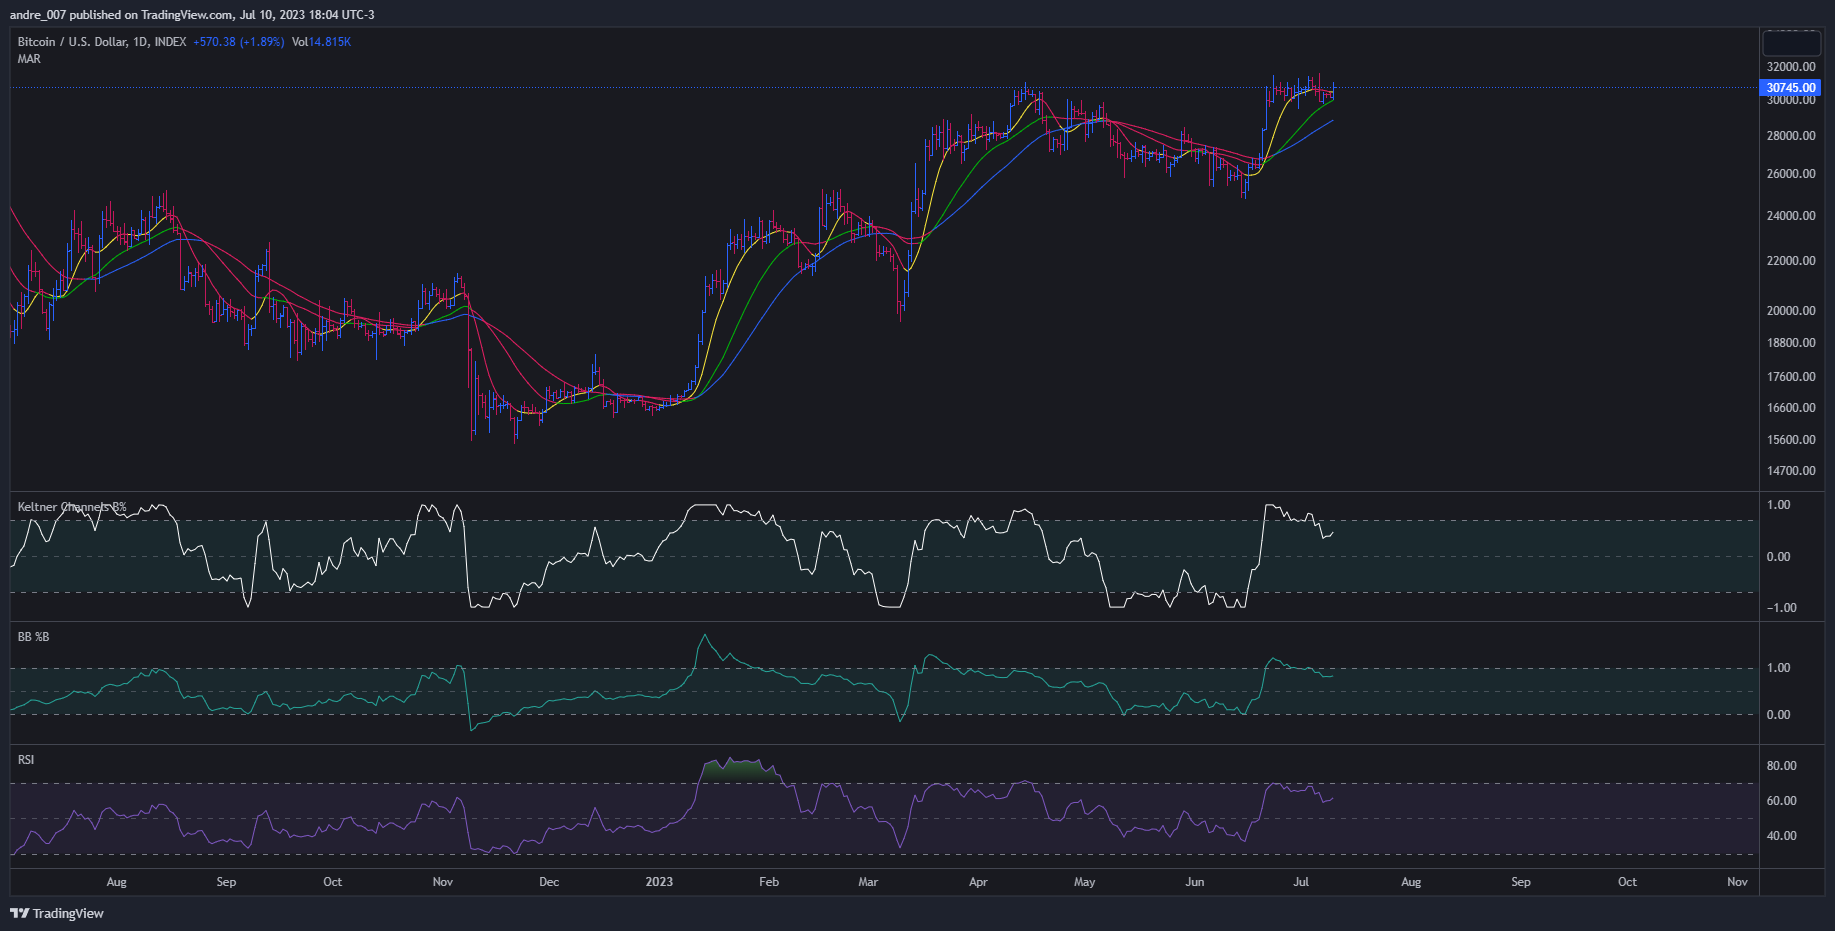Screen dimensions: 1835x931
Task: Click the Dec label on time axis
Action: (549, 882)
